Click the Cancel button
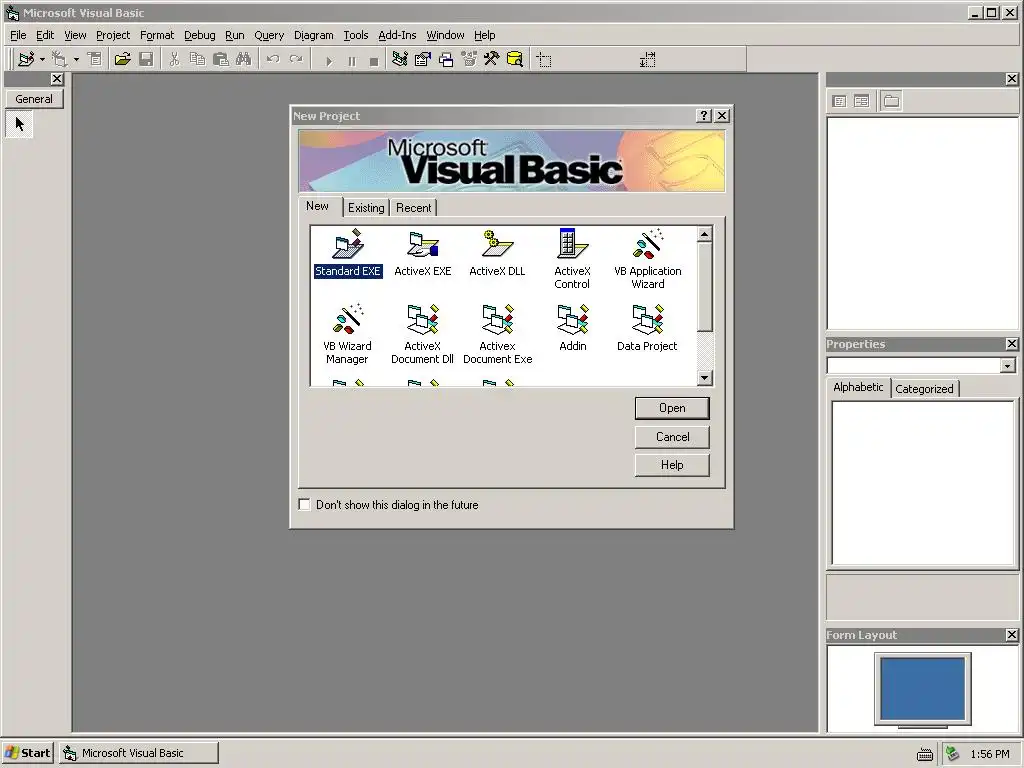The width and height of the screenshot is (1024, 768). click(x=672, y=437)
